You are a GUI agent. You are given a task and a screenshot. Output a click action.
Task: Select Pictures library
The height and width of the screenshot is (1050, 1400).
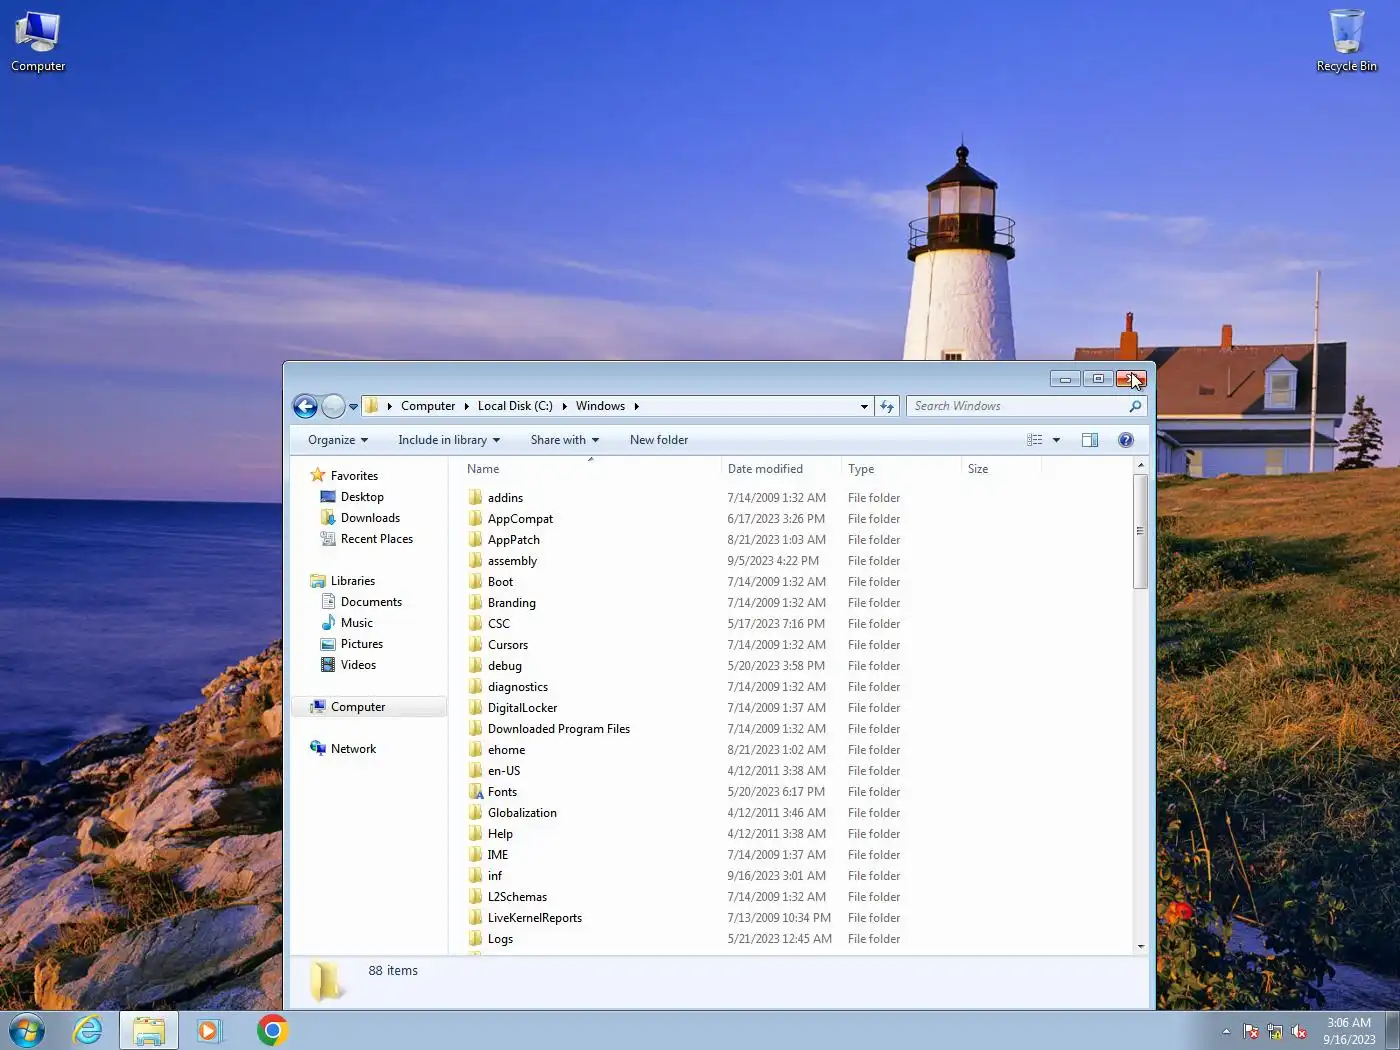[x=362, y=644]
